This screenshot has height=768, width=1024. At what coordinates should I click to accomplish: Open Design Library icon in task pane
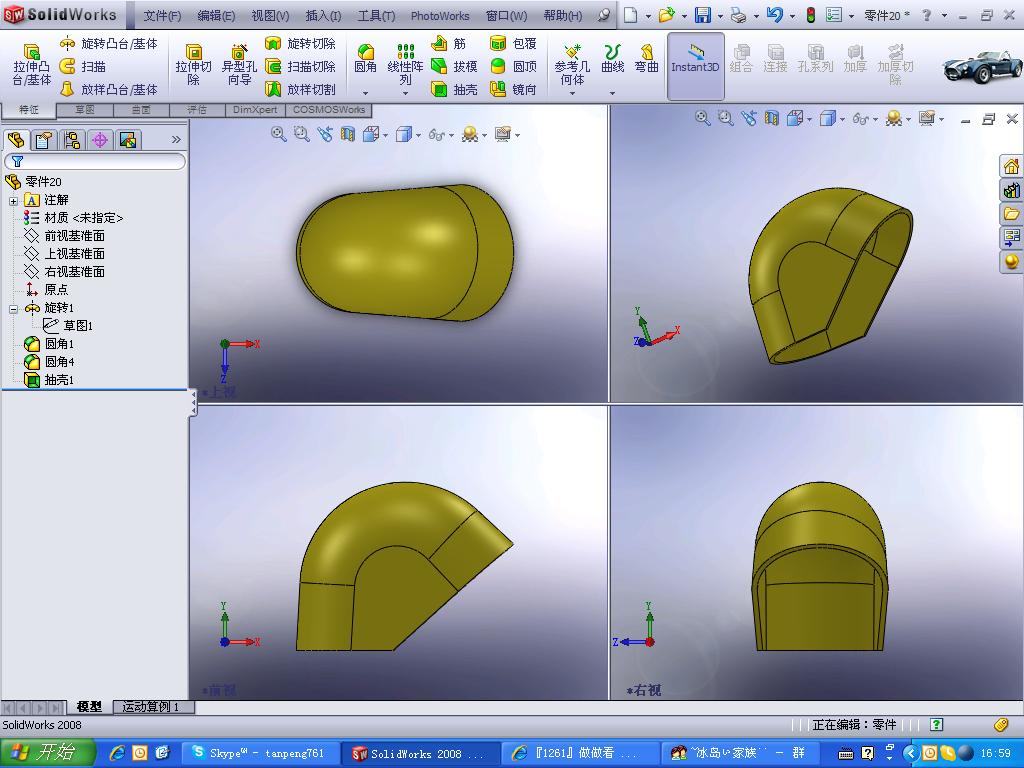coord(1012,190)
